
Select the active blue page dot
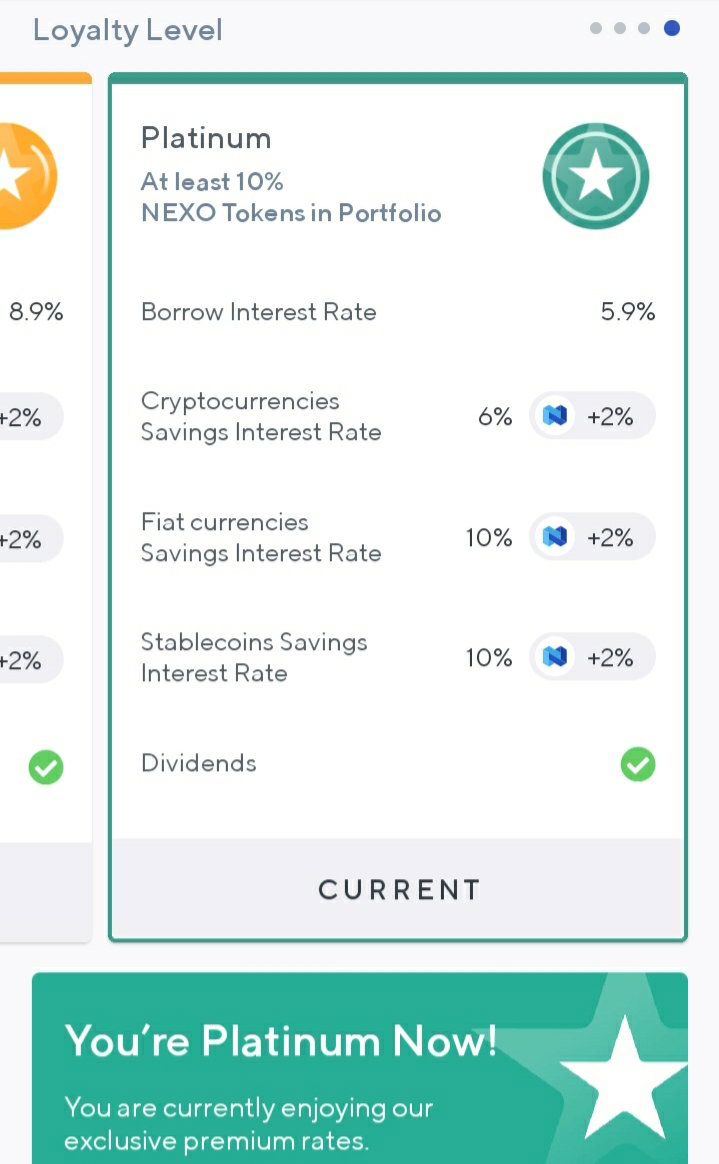tap(672, 28)
